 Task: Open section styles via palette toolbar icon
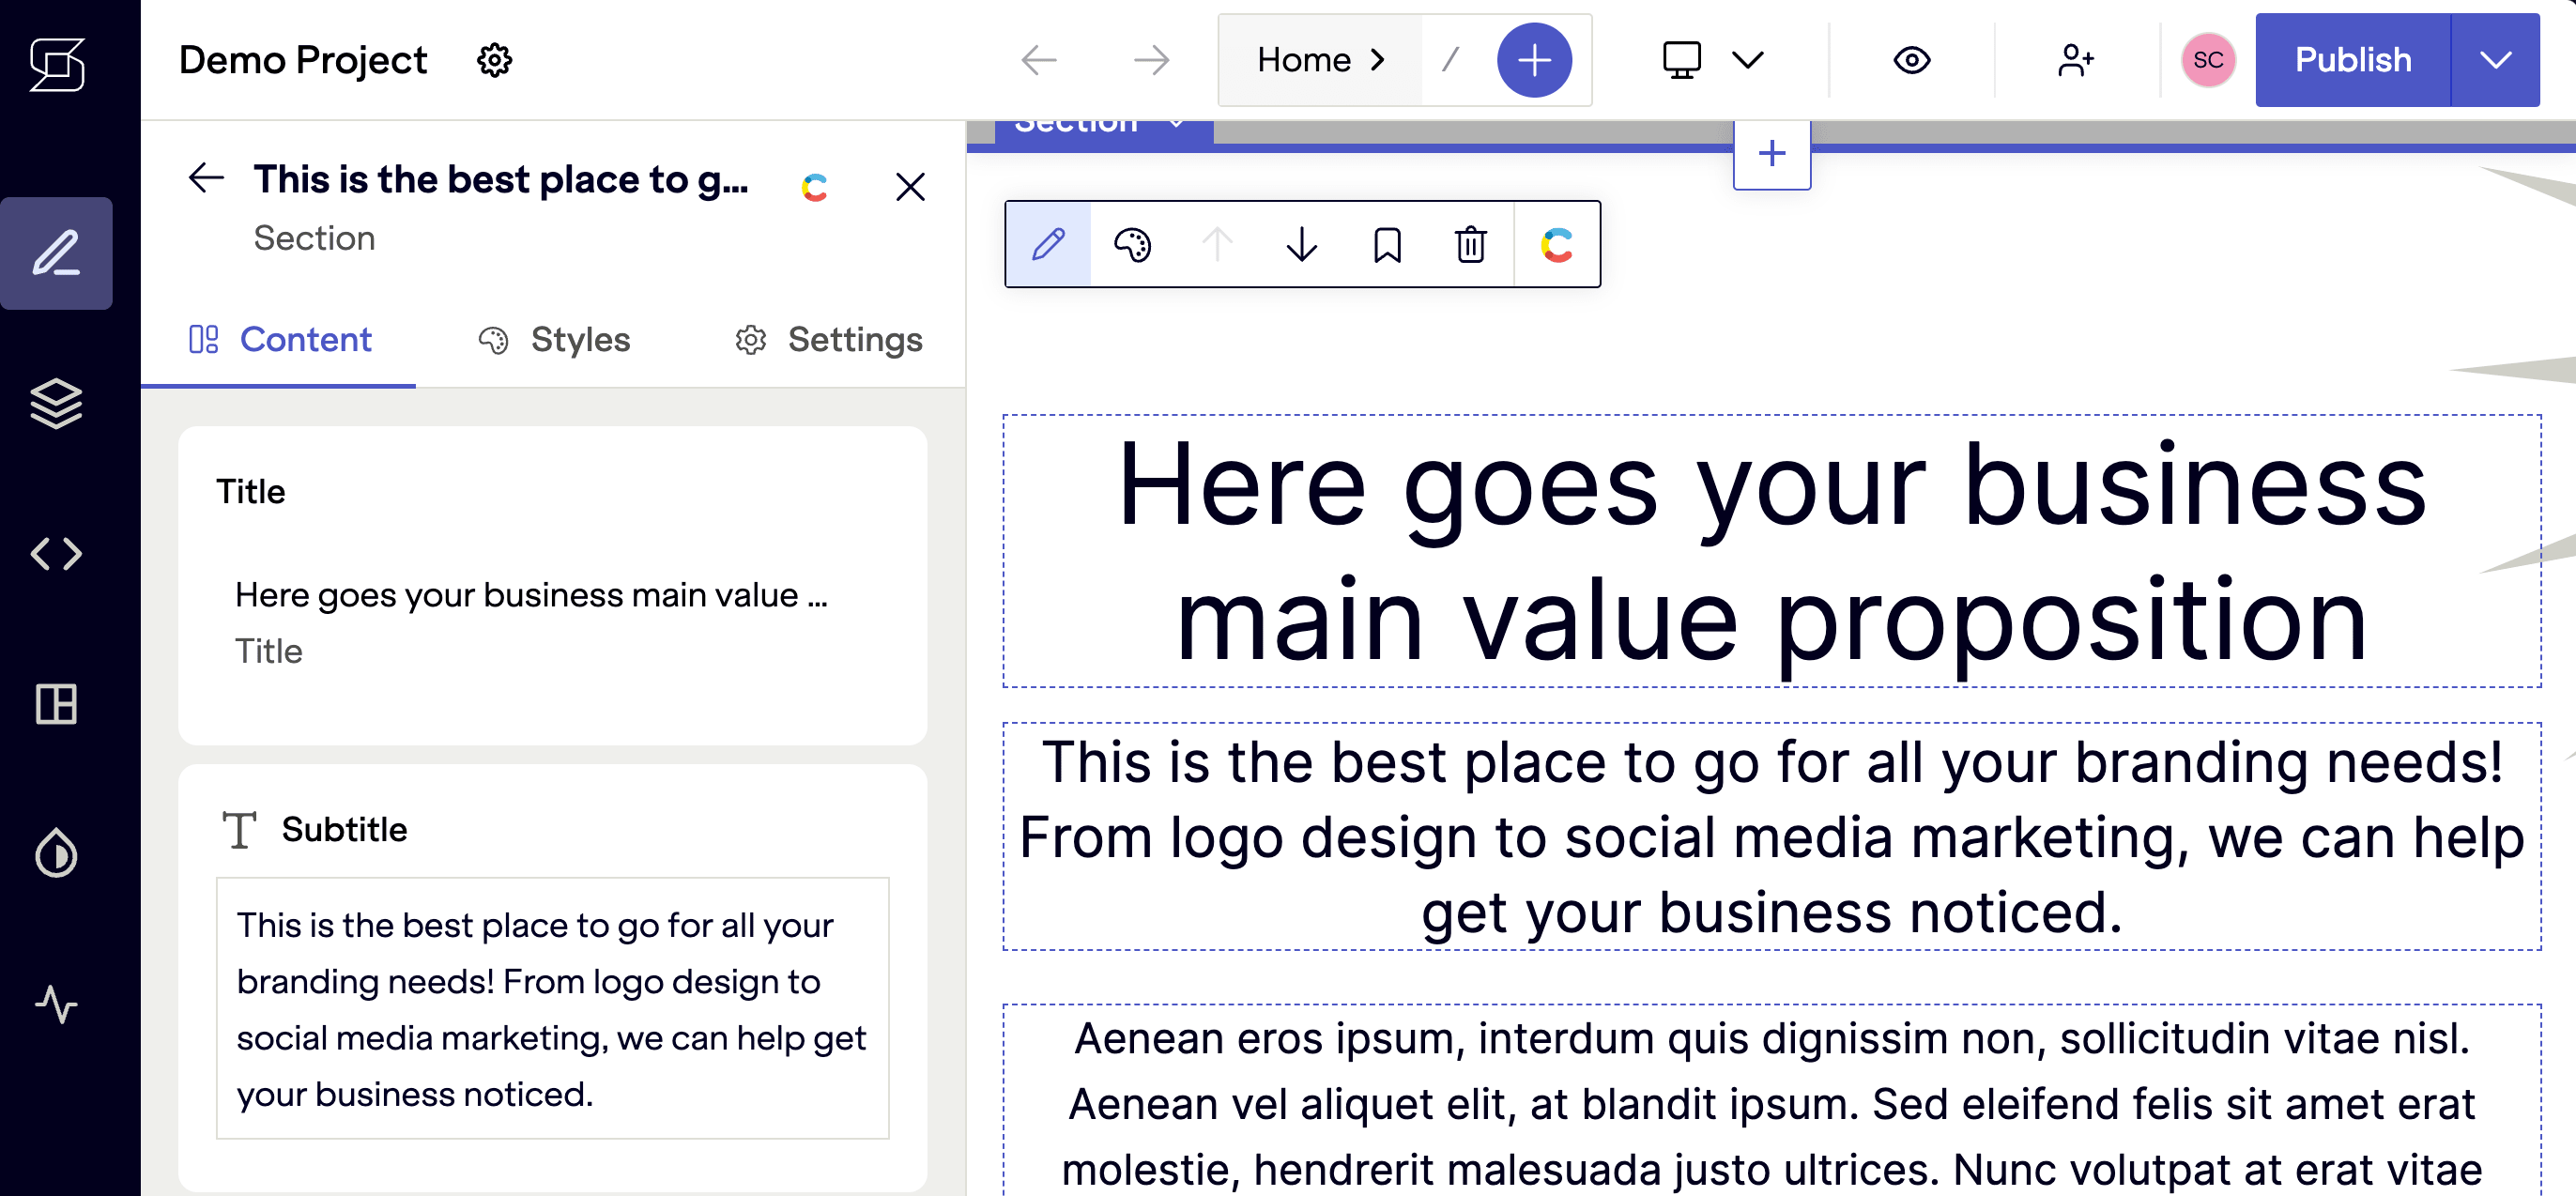1132,244
